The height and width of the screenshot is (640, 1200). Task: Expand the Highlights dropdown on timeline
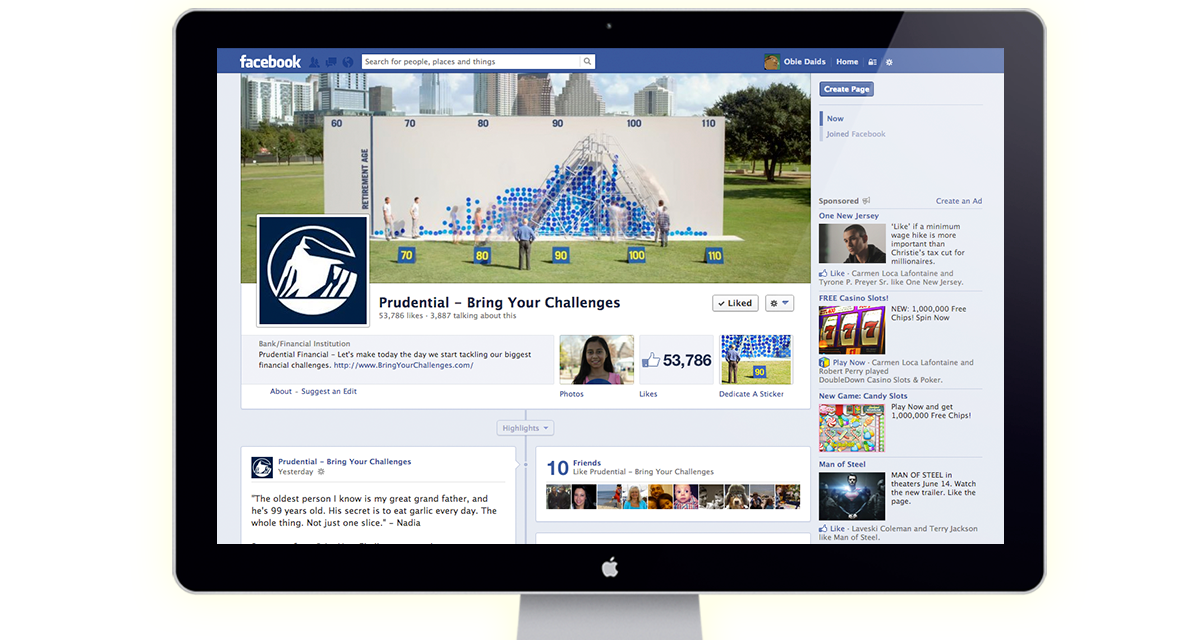pos(525,428)
